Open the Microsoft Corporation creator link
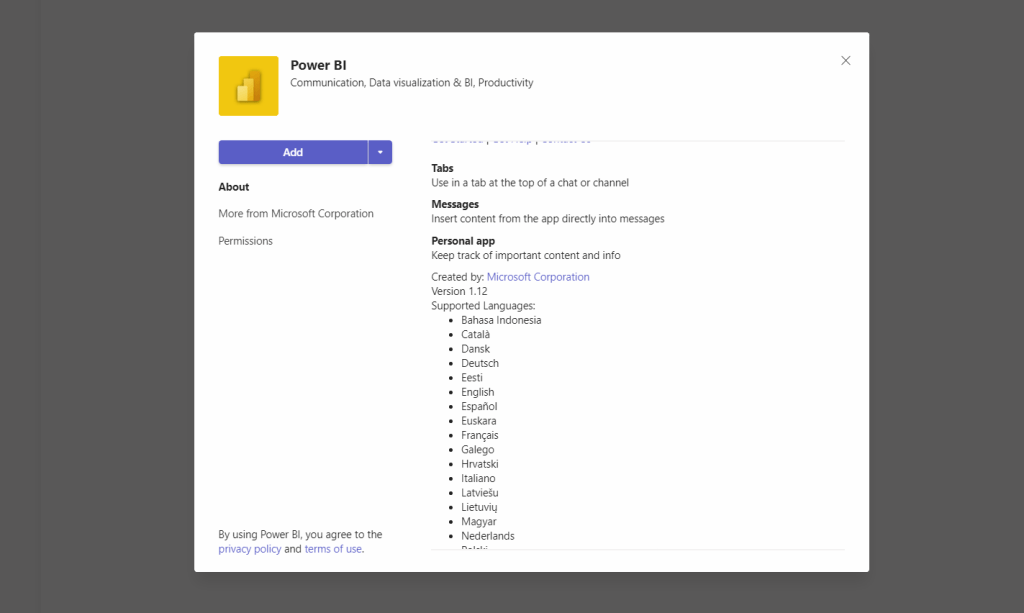The height and width of the screenshot is (613, 1024). point(538,277)
